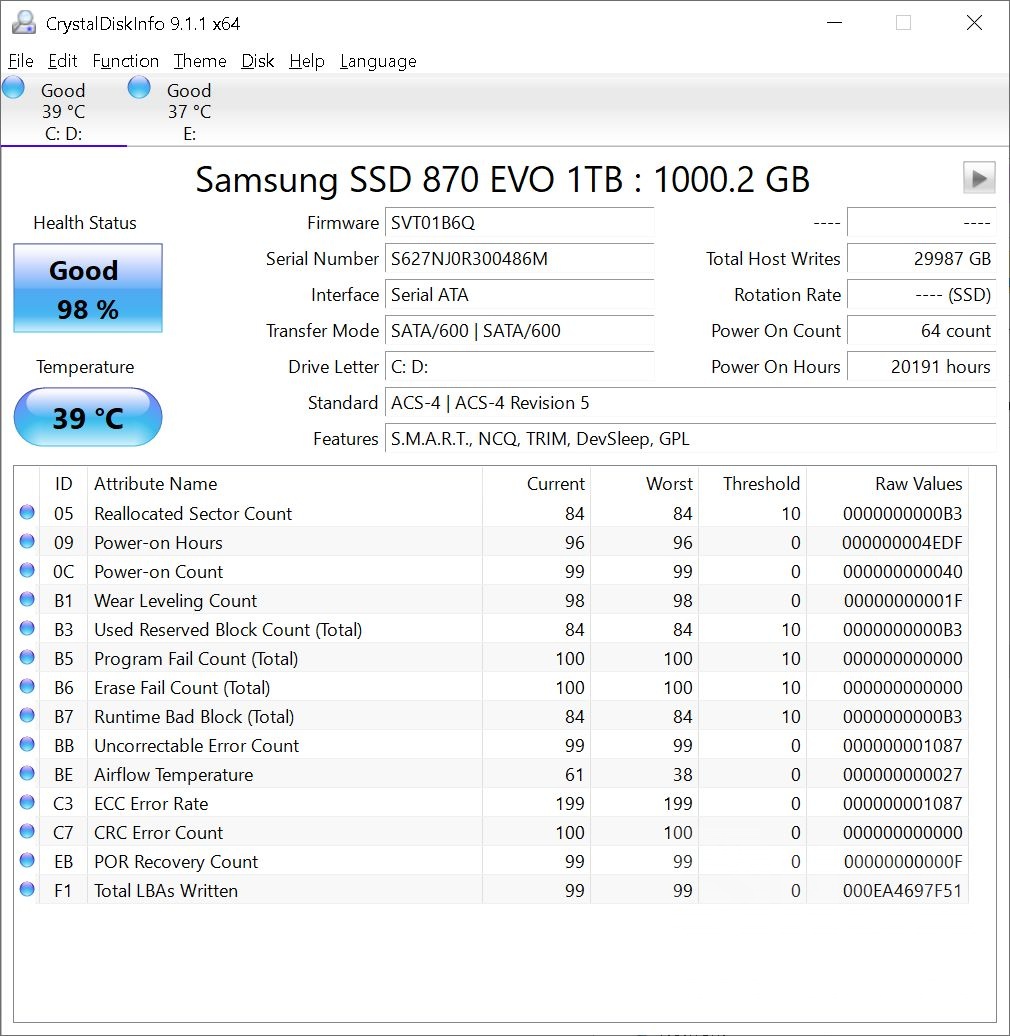The height and width of the screenshot is (1036, 1010).
Task: Click the Raw Values column header
Action: (918, 484)
